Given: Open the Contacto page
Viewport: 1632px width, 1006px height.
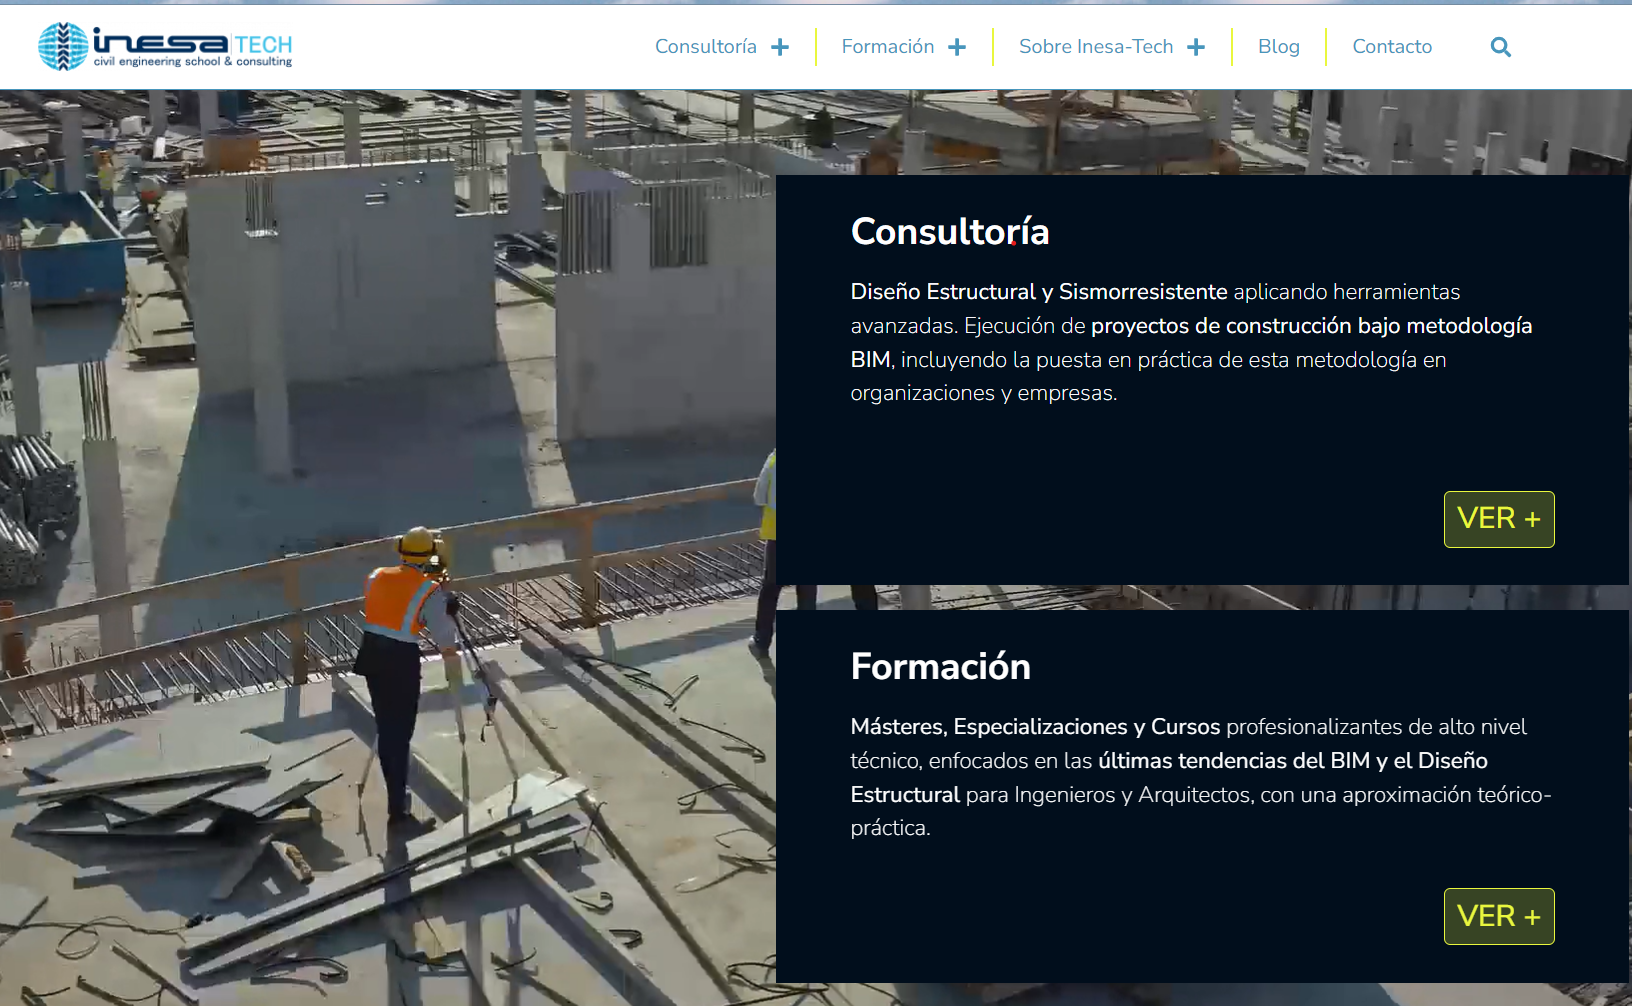Looking at the screenshot, I should click(1391, 47).
